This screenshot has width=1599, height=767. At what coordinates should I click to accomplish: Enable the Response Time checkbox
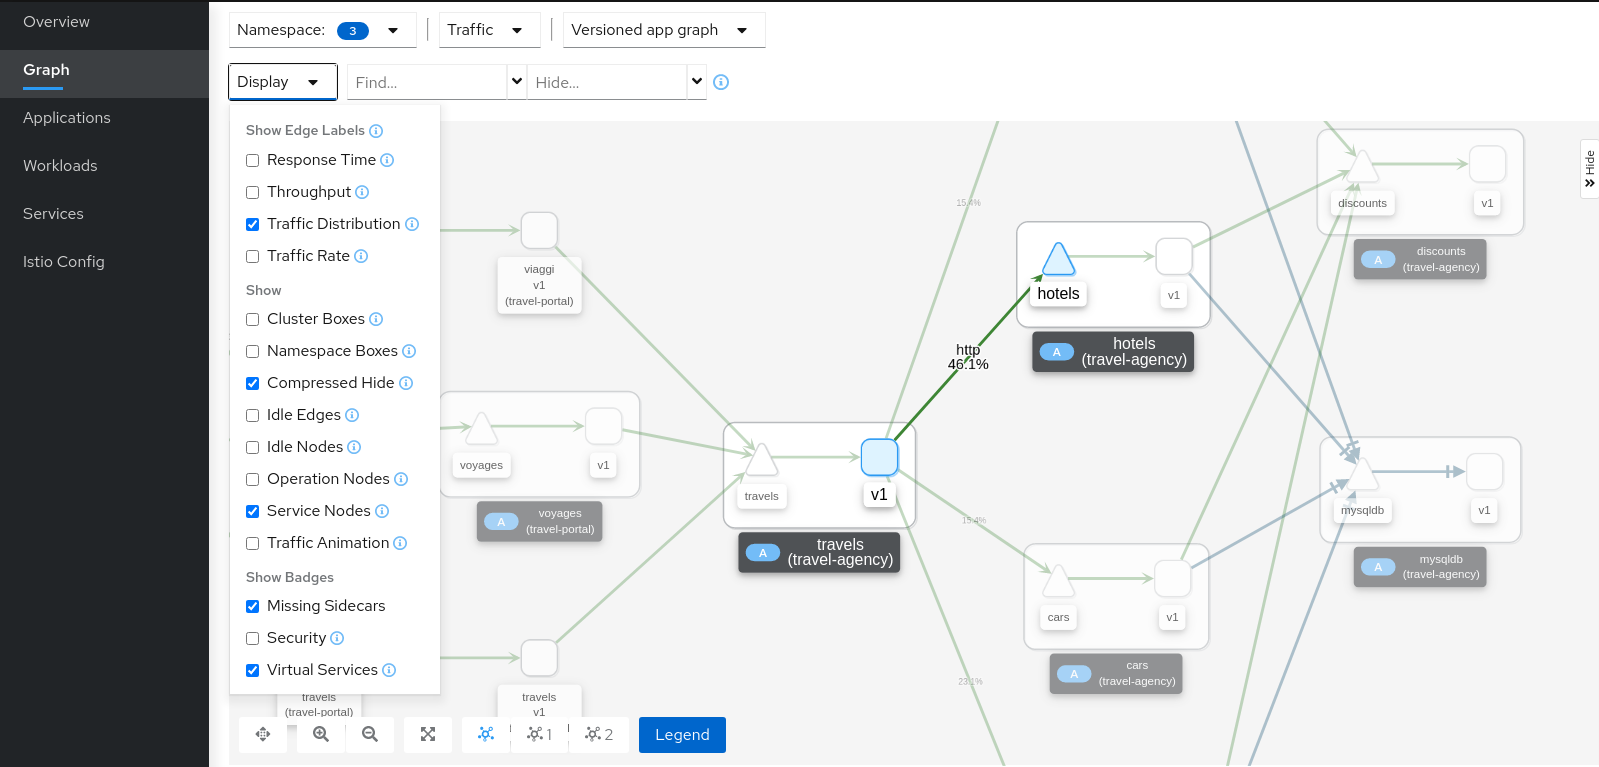coord(253,160)
